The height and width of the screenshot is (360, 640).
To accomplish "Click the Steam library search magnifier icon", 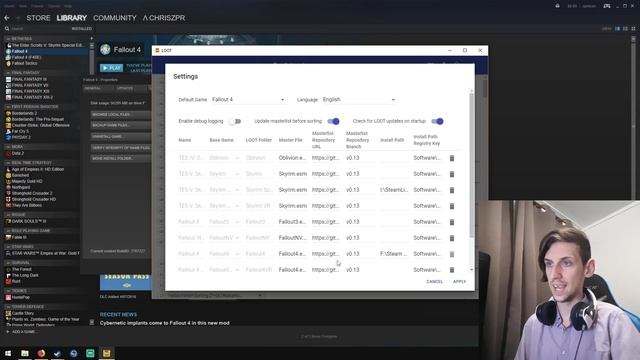I will click(x=7, y=29).
